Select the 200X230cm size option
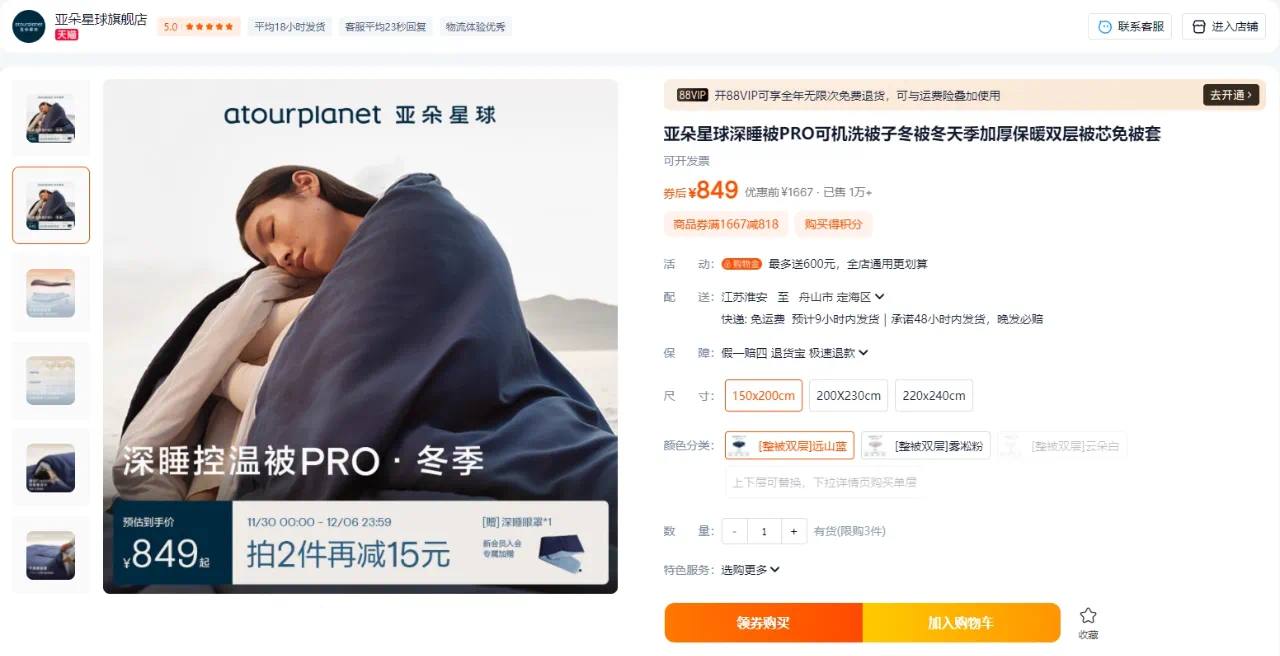The height and width of the screenshot is (656, 1280). tap(848, 395)
